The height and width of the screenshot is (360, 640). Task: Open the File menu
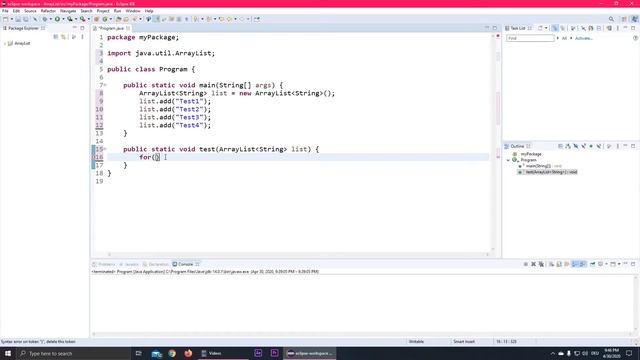click(5, 11)
